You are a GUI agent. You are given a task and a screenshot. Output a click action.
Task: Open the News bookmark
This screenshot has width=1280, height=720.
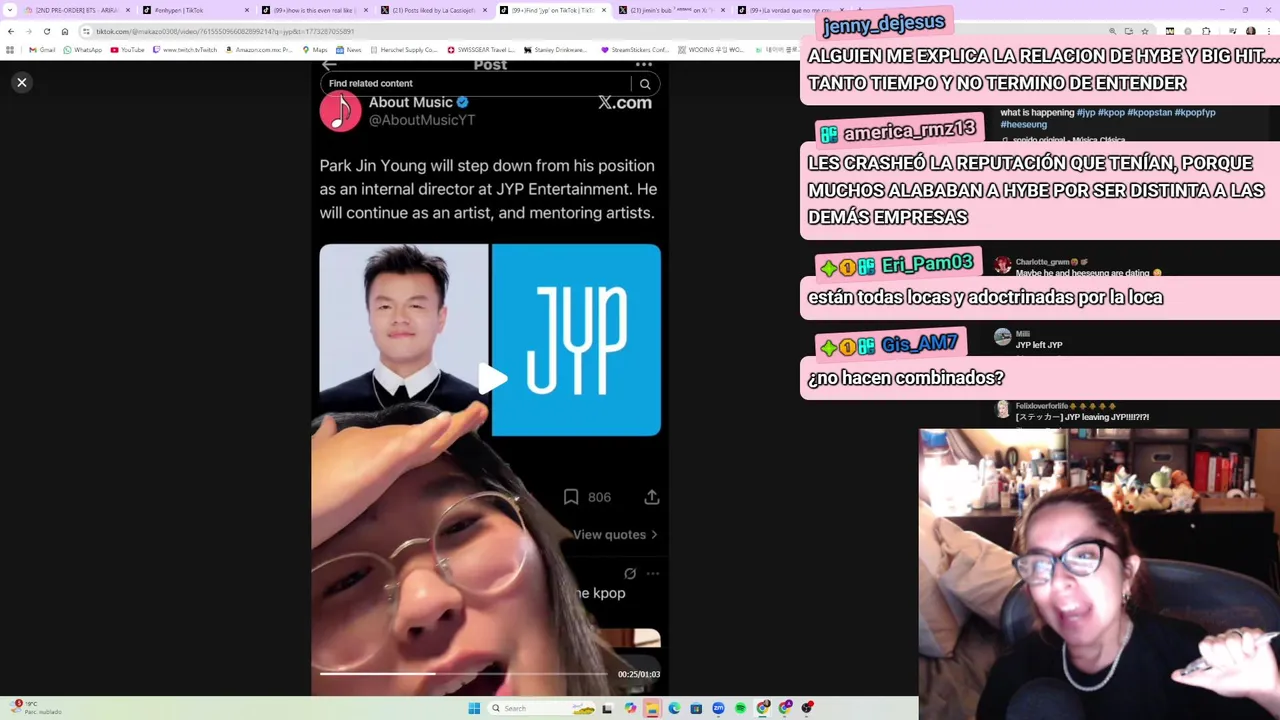[x=348, y=50]
